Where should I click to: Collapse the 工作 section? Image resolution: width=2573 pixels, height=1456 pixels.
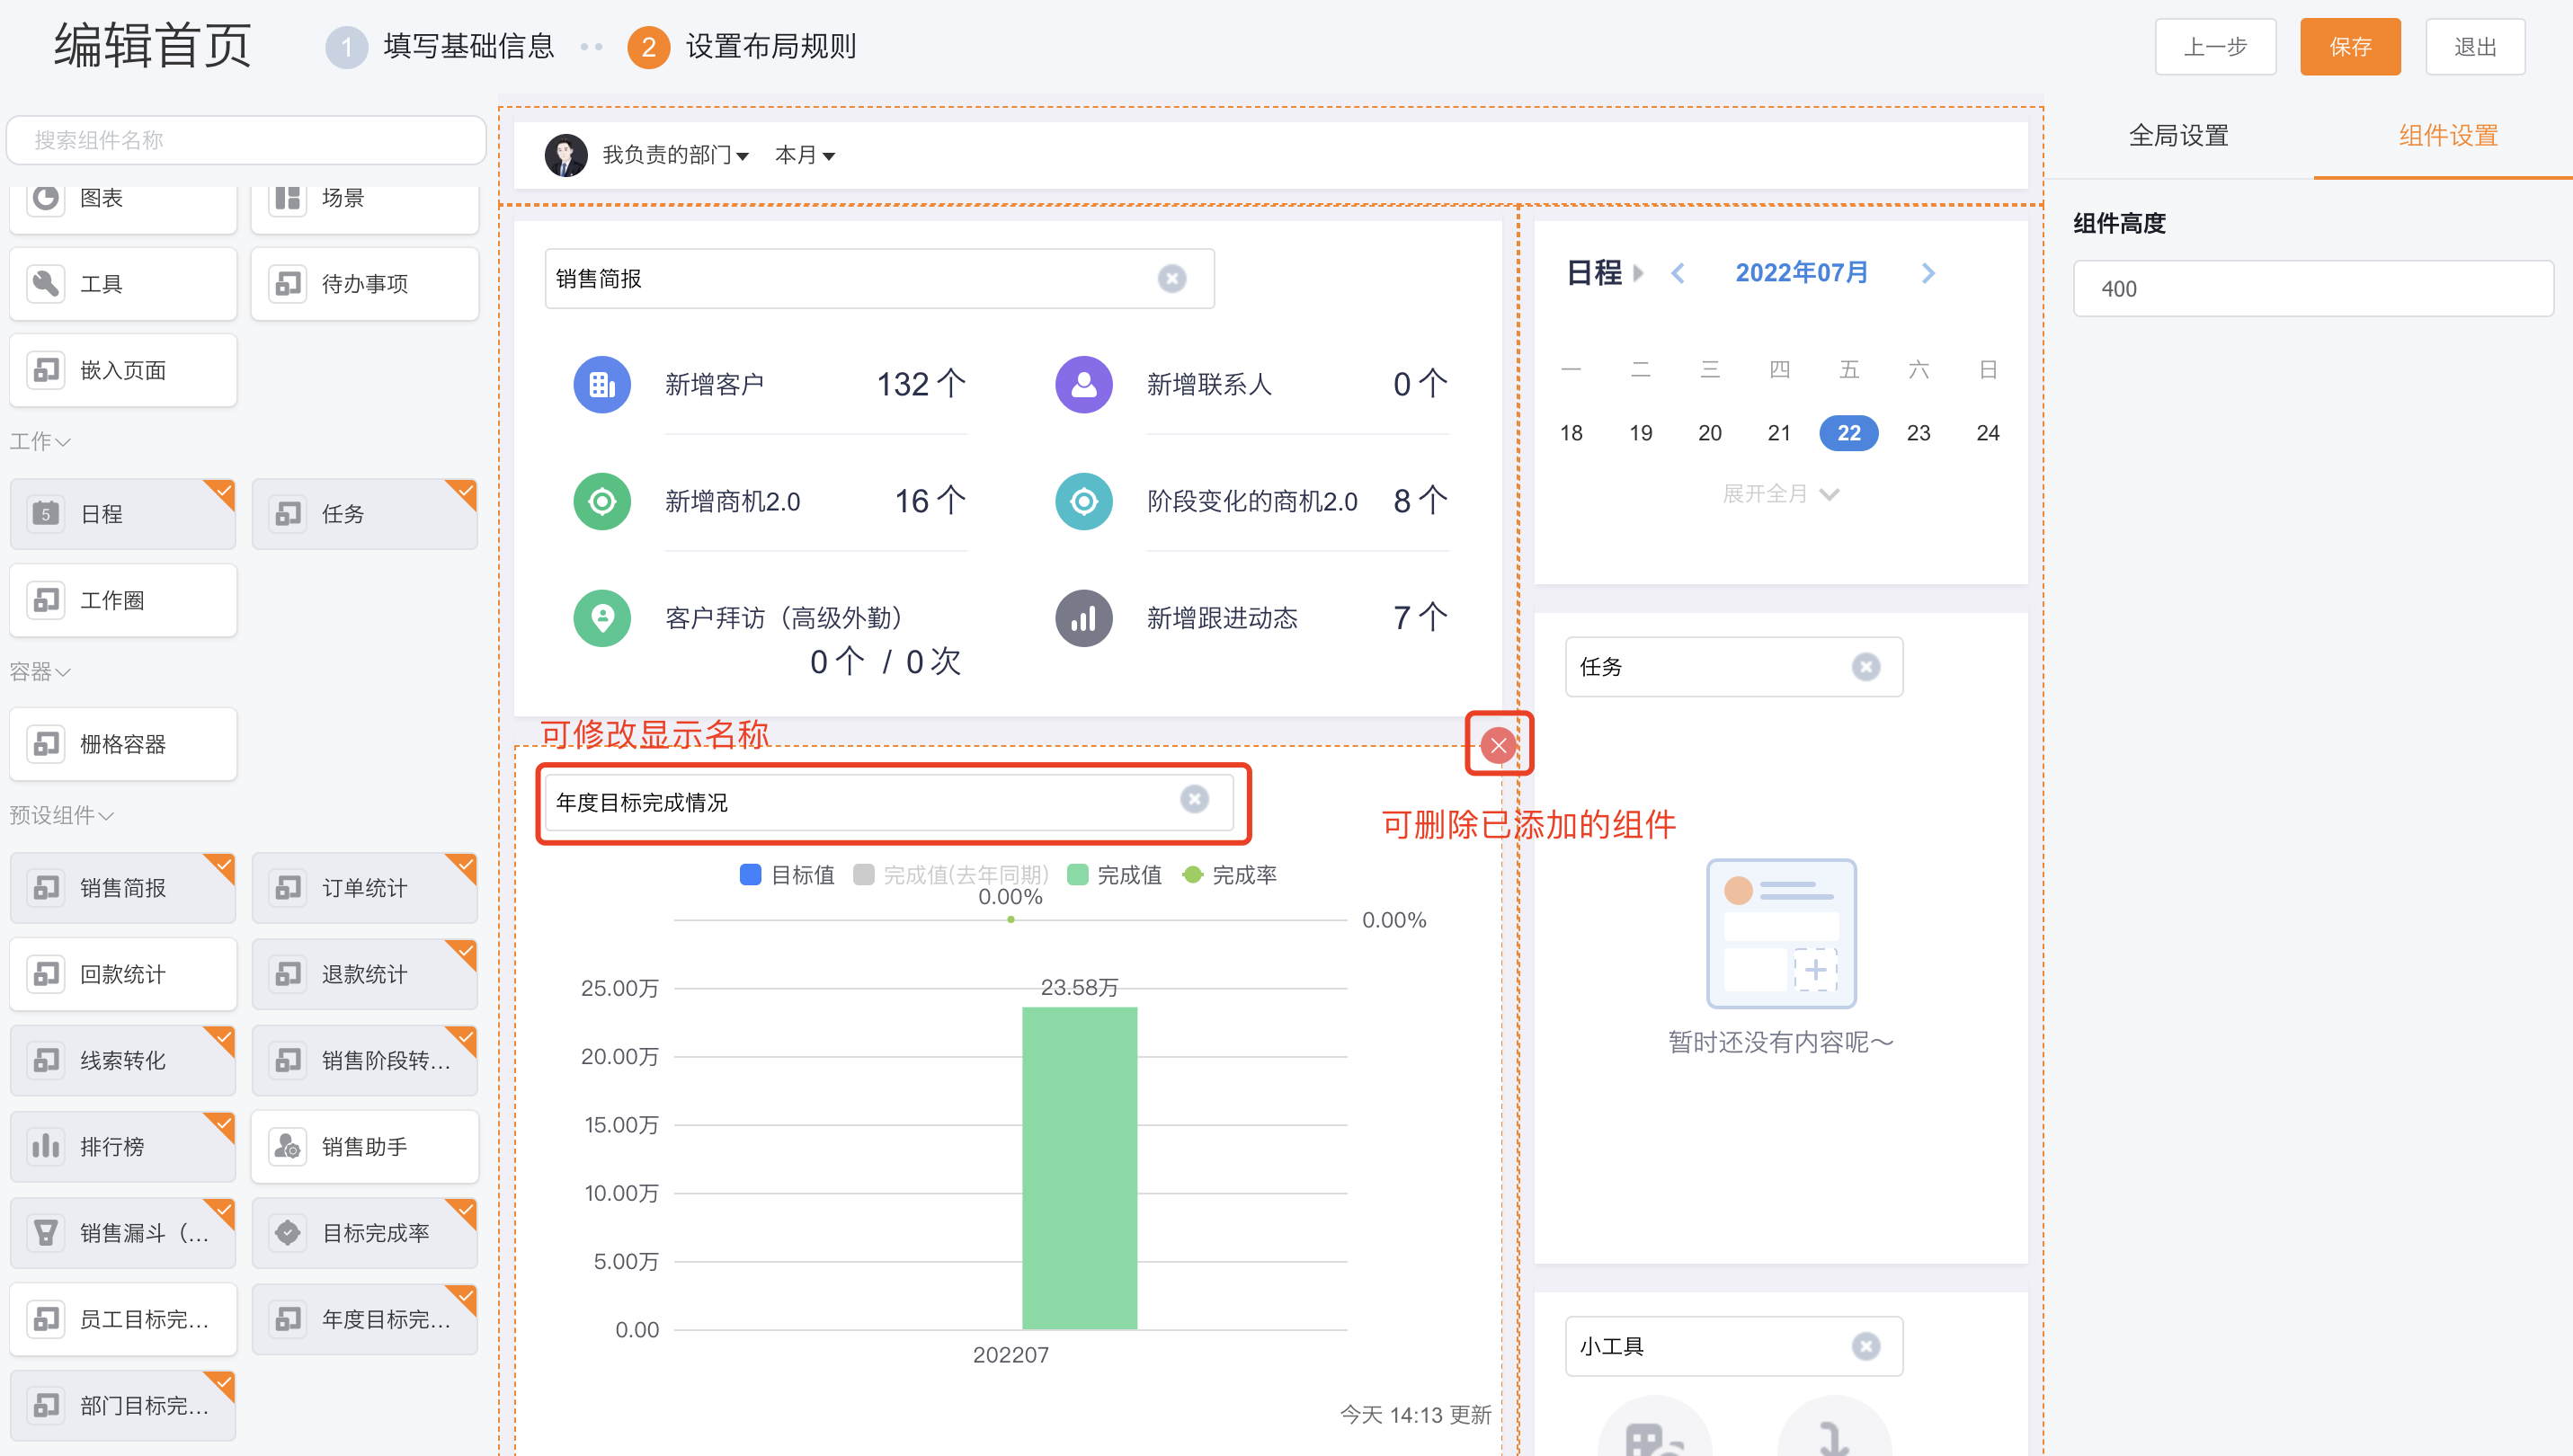(x=40, y=441)
